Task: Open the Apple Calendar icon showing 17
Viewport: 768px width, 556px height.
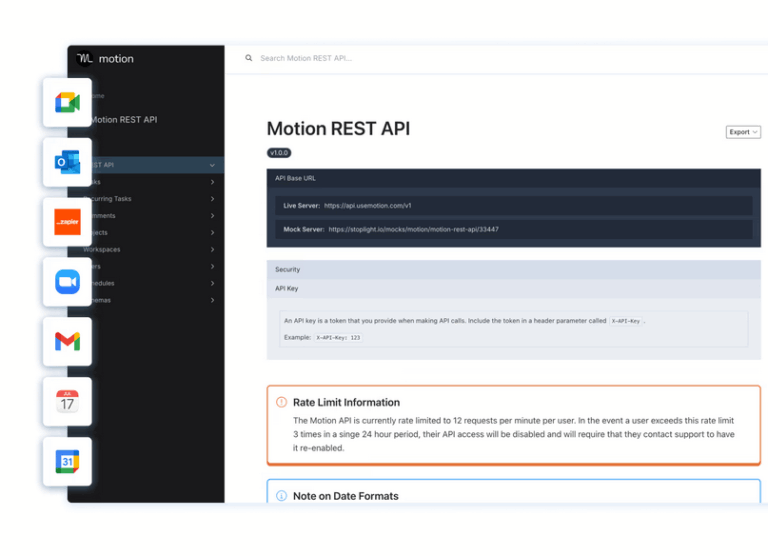Action: click(x=67, y=402)
